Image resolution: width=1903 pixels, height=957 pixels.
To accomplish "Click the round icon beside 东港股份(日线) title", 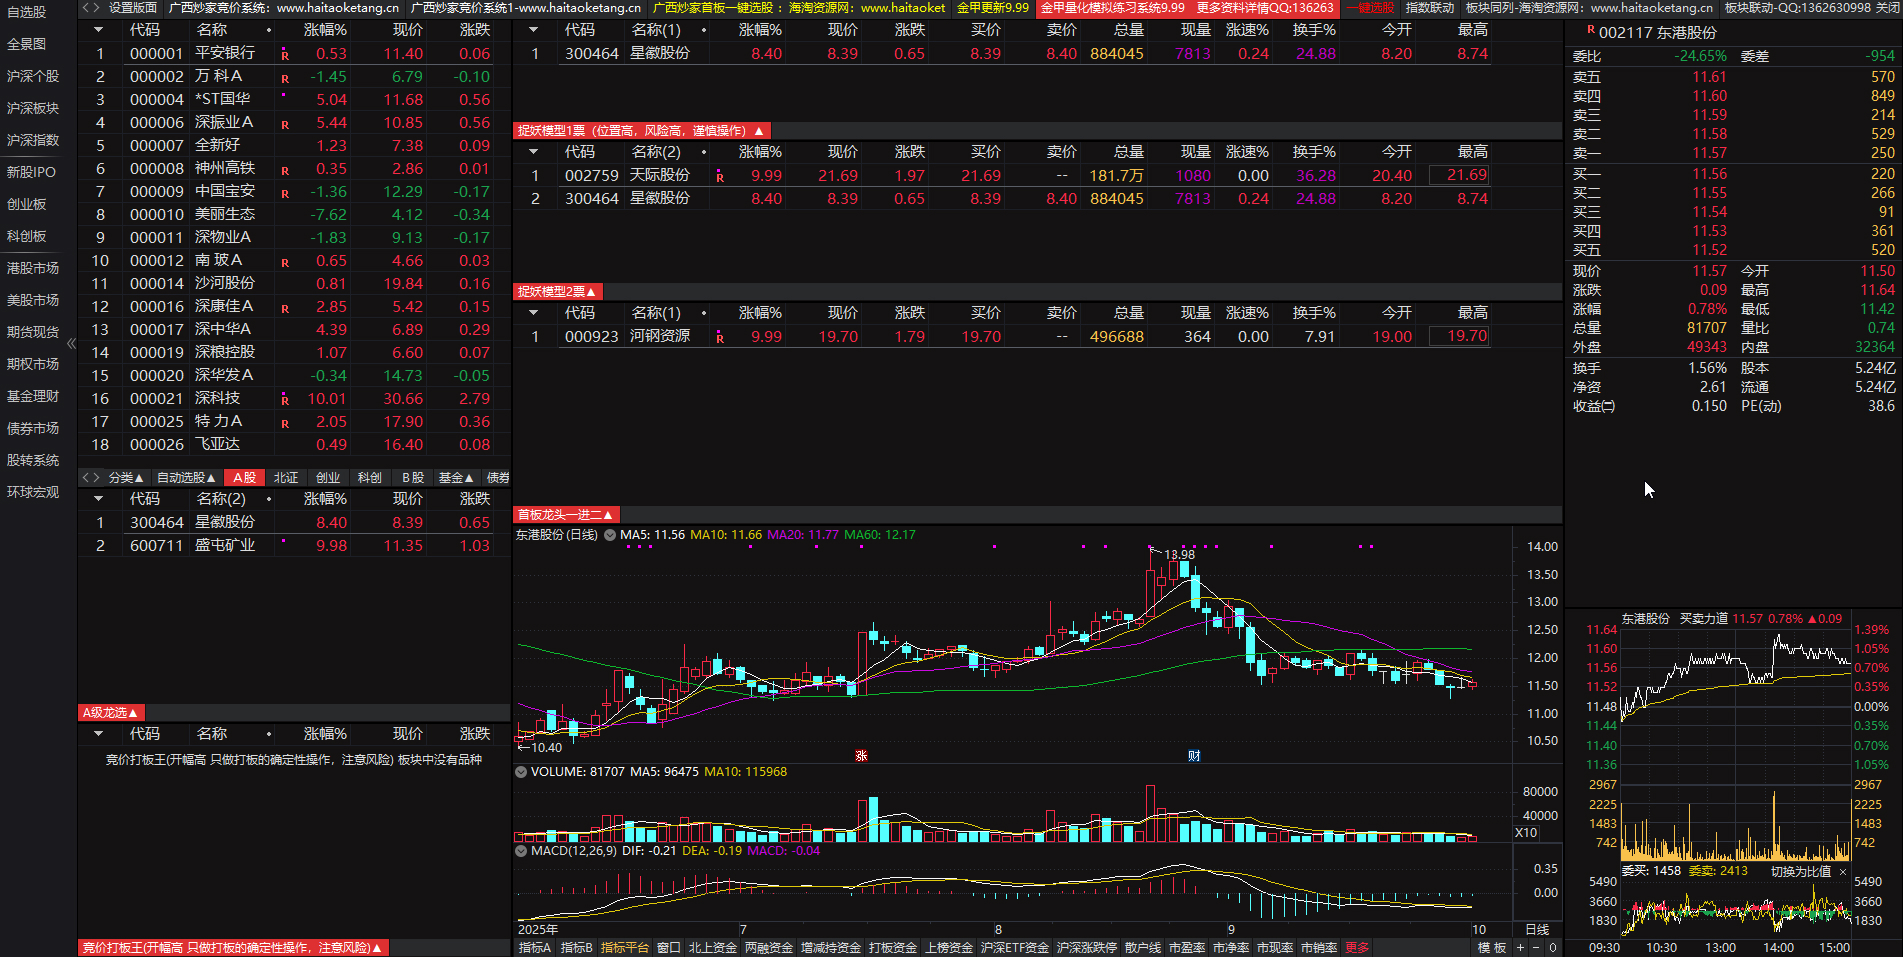I will [609, 535].
